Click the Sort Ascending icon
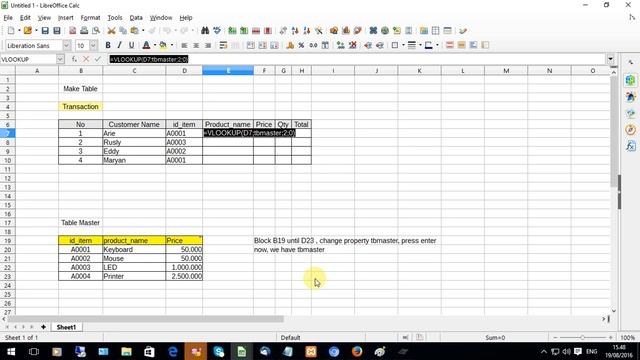The height and width of the screenshot is (360, 640). pos(295,31)
